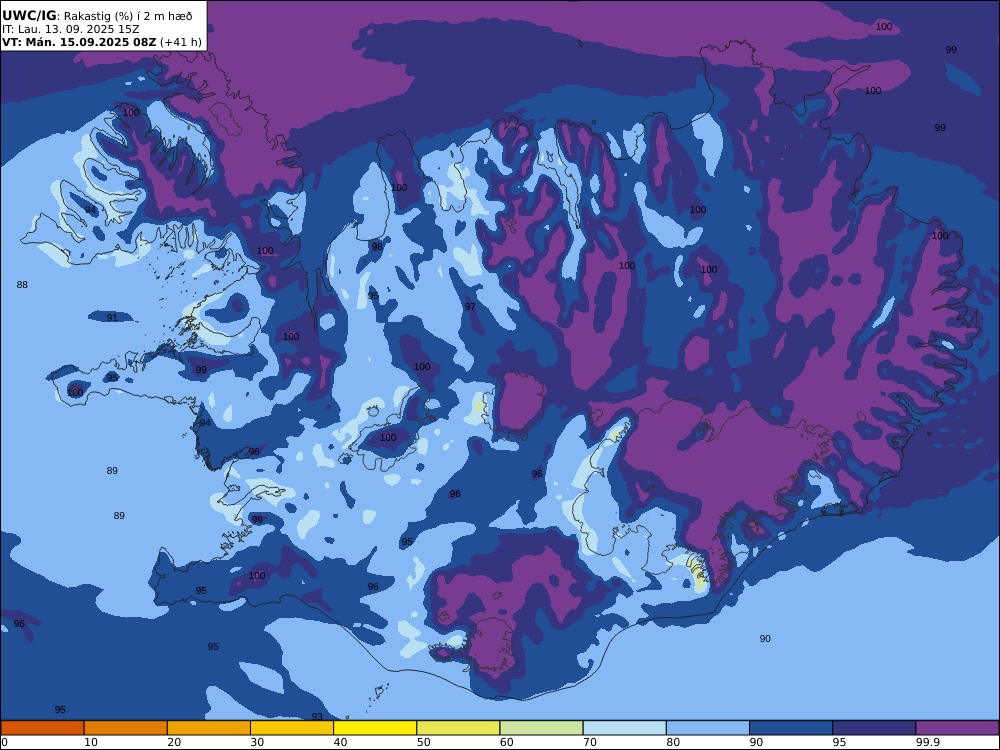This screenshot has height=750, width=1000.
Task: Click the legend tick label "20"
Action: (174, 742)
